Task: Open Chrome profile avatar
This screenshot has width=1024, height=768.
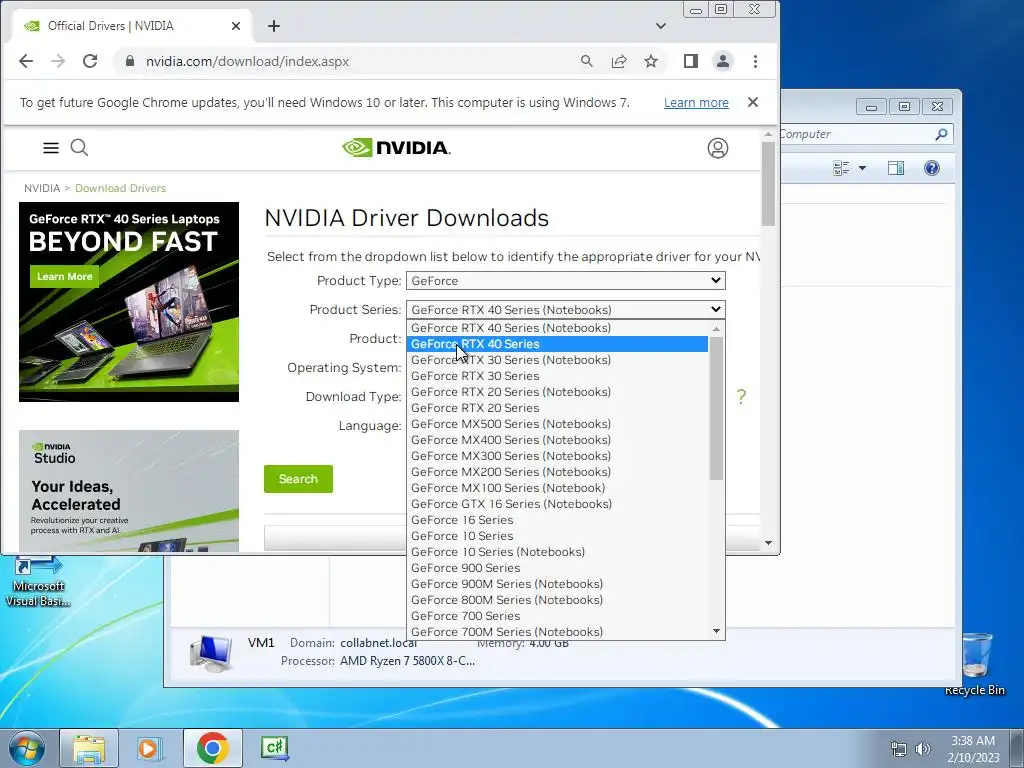Action: pos(723,61)
